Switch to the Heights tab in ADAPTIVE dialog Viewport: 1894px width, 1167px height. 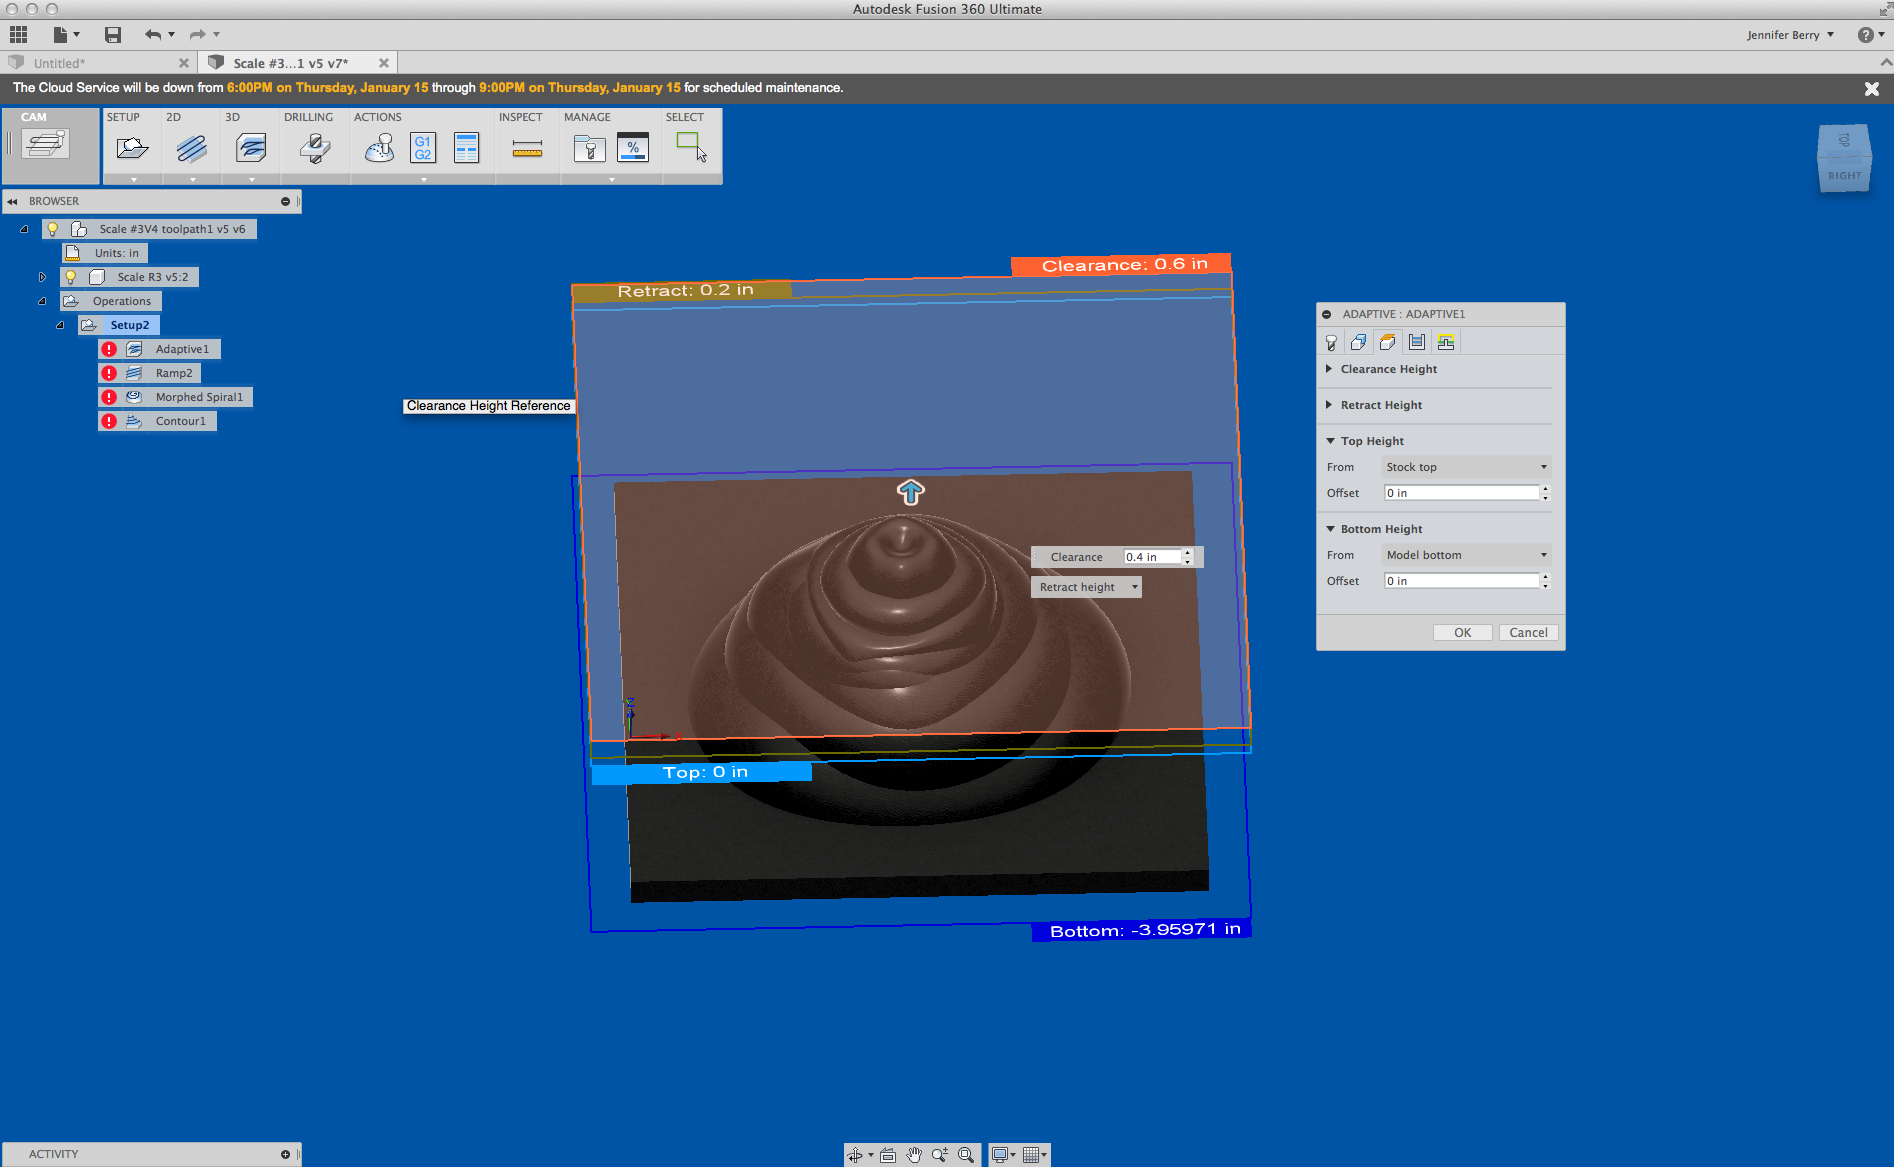point(1387,341)
